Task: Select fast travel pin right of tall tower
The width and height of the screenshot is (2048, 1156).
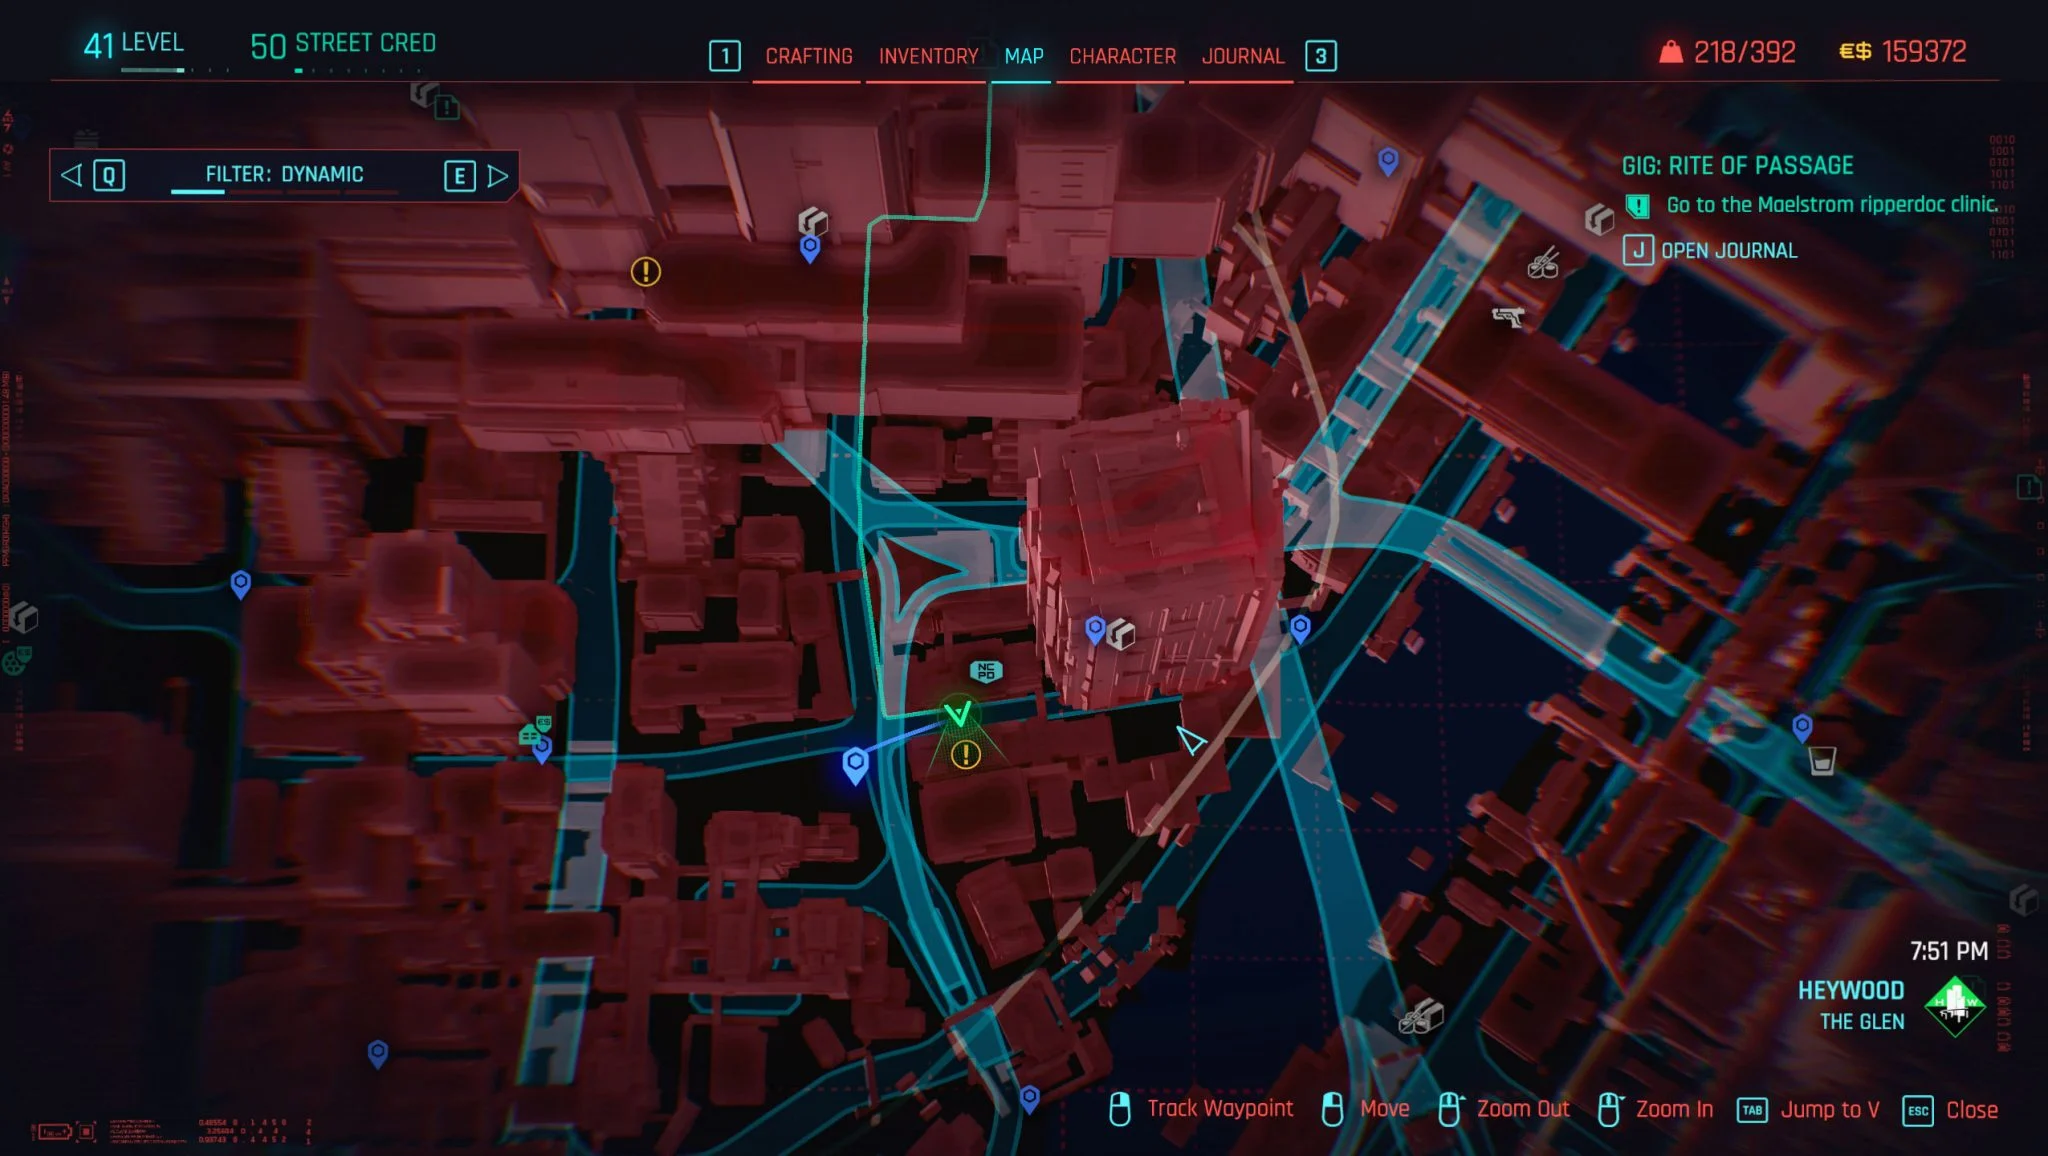Action: pyautogui.click(x=1300, y=629)
